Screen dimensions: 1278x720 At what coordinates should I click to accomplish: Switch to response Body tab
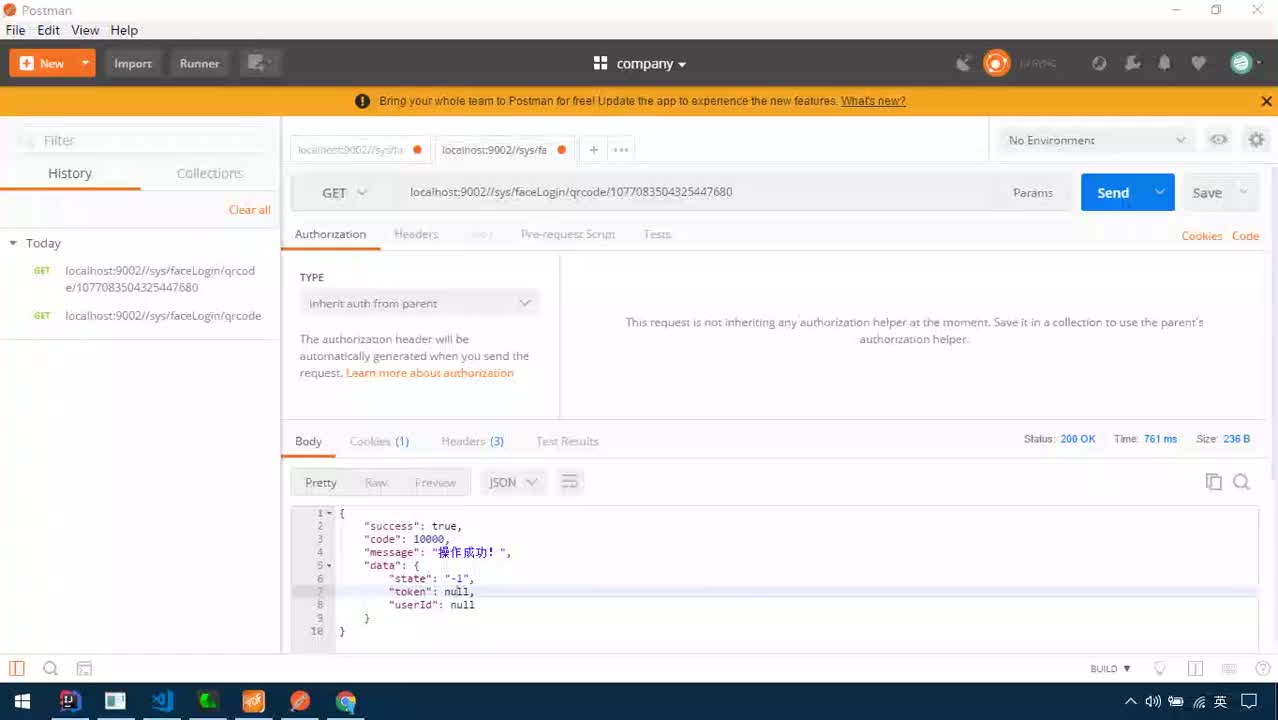click(x=308, y=441)
